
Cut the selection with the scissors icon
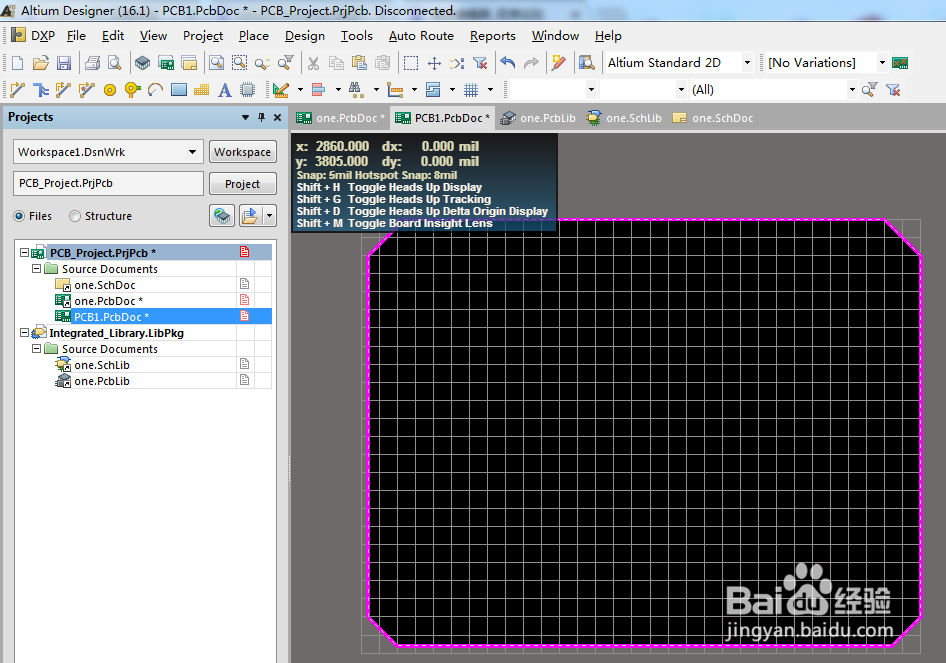click(x=313, y=63)
